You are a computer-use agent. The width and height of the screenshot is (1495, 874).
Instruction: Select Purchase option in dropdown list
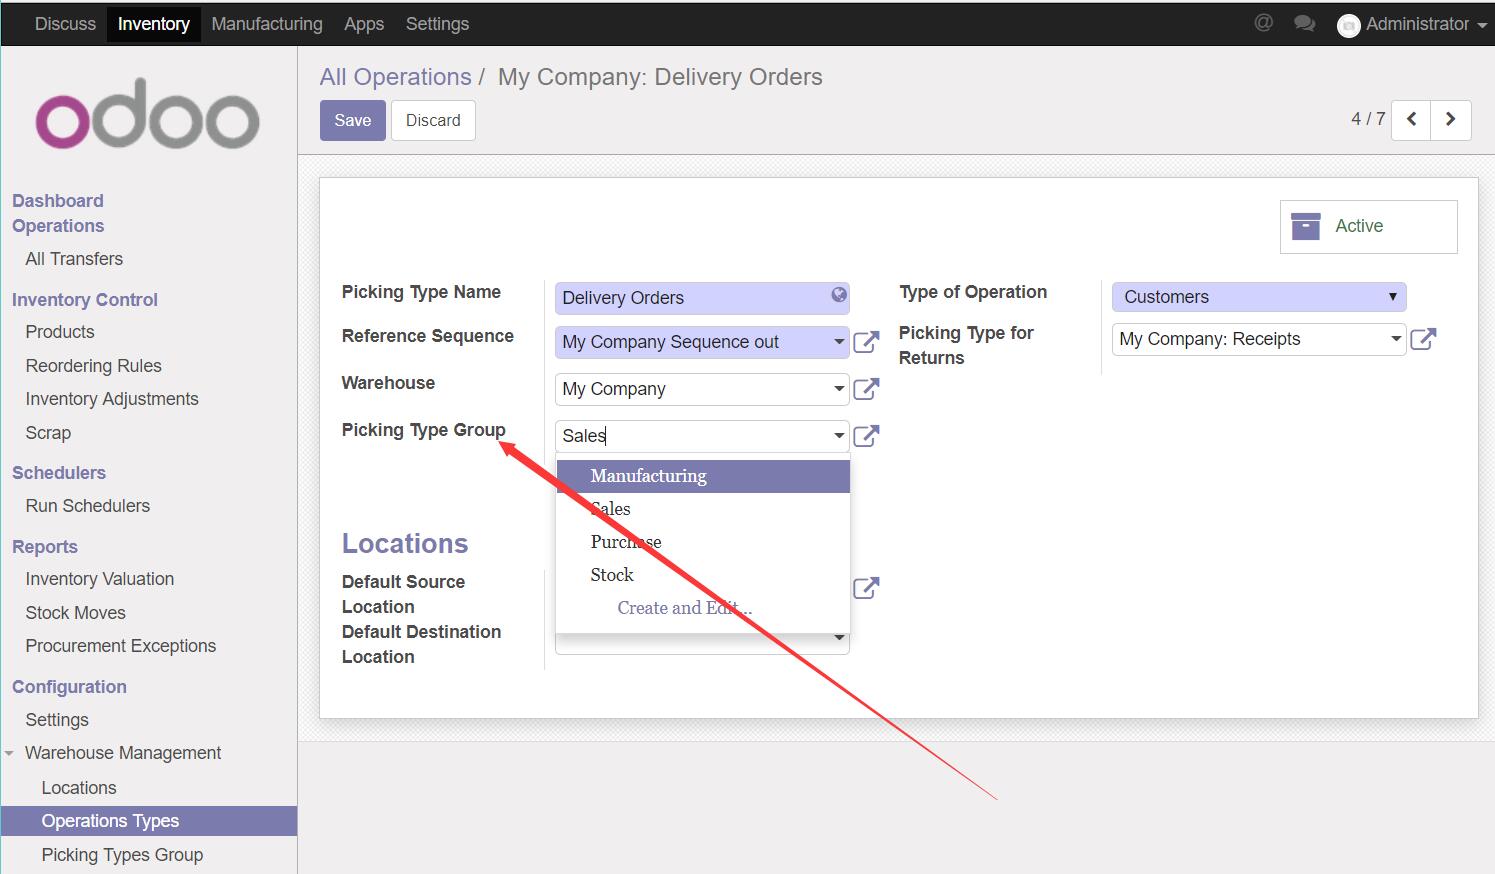click(x=703, y=542)
